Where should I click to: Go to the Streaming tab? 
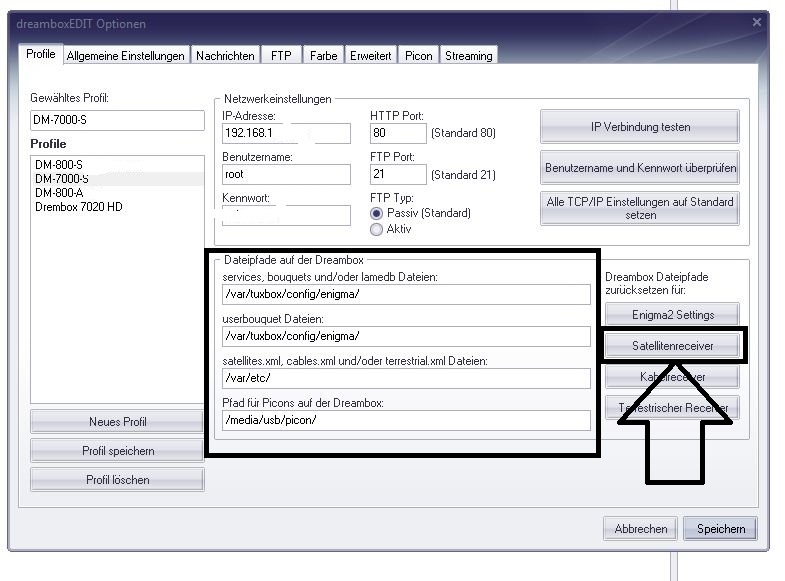point(468,56)
